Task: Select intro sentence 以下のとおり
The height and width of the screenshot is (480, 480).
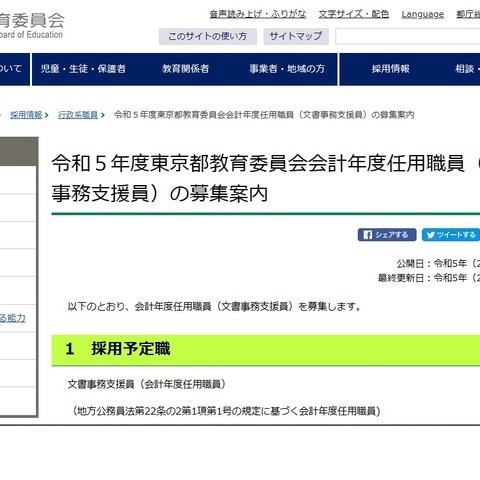Action: (214, 306)
